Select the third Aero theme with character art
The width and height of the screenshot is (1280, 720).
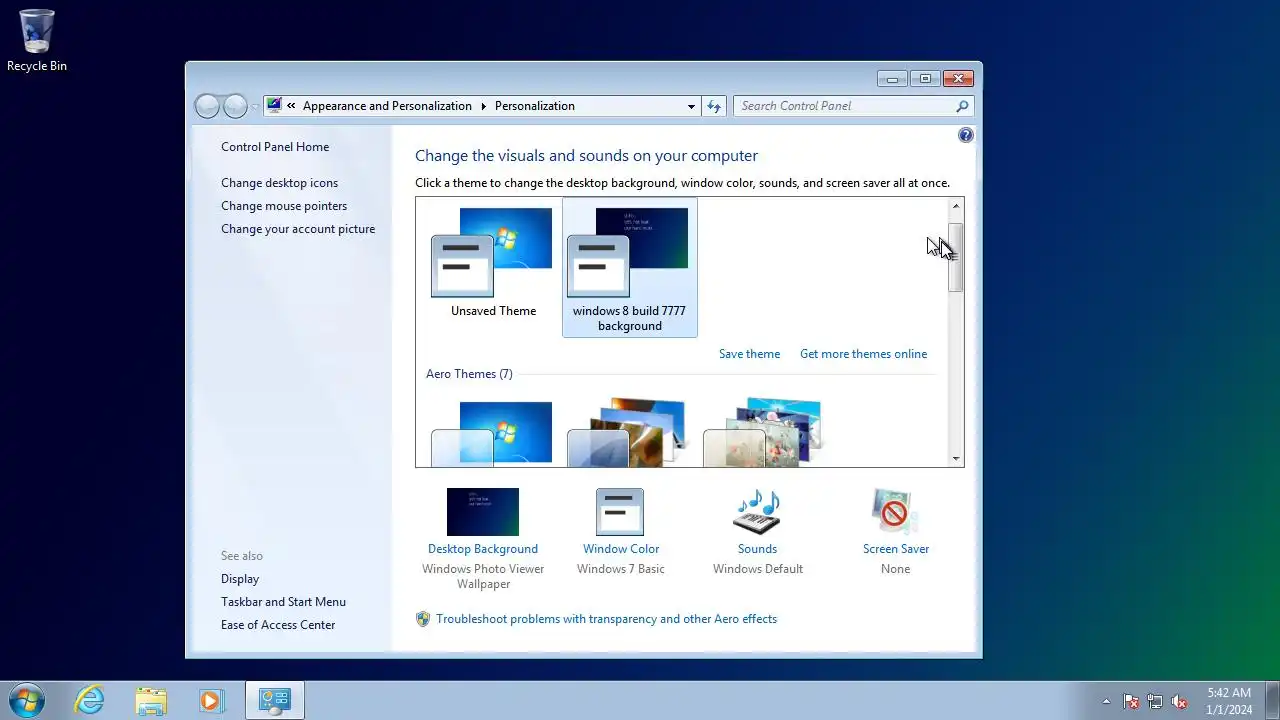(763, 433)
